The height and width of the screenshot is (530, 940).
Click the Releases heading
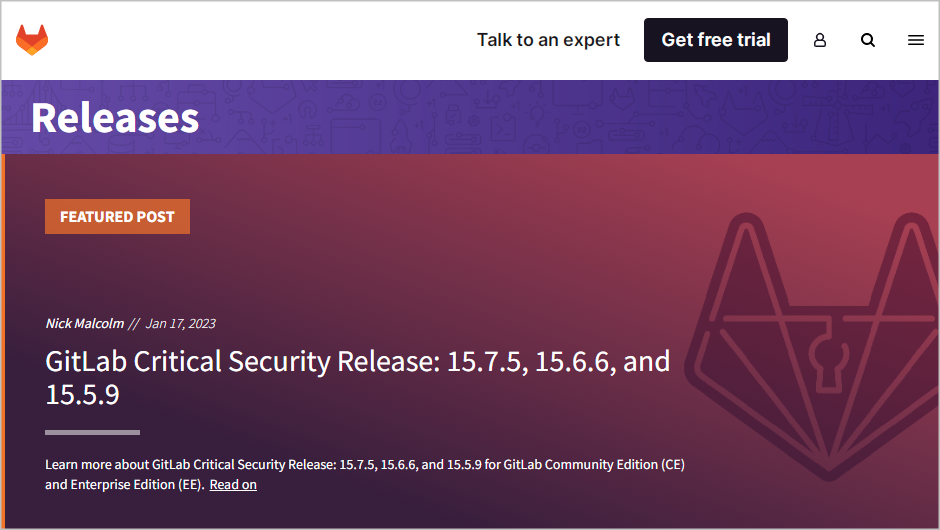[115, 118]
